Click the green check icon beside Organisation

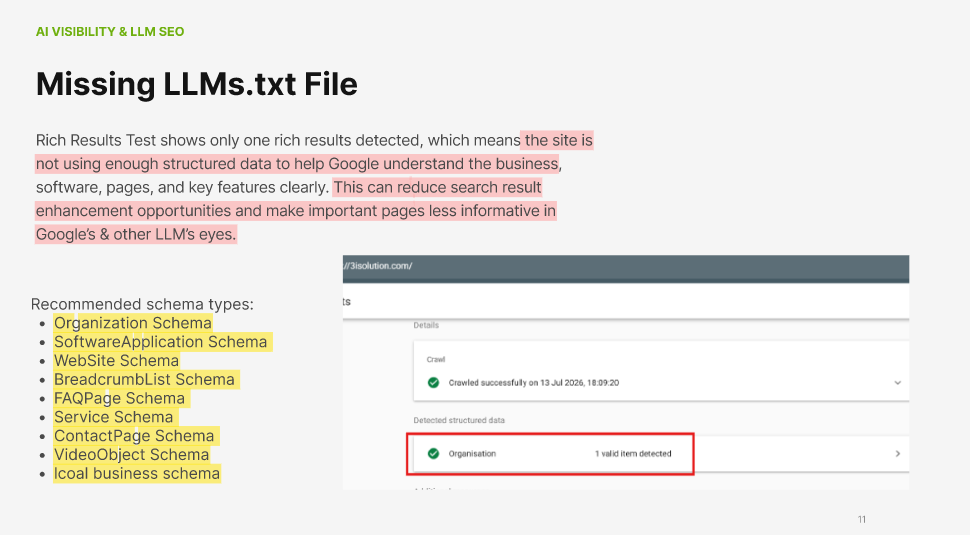pos(434,454)
